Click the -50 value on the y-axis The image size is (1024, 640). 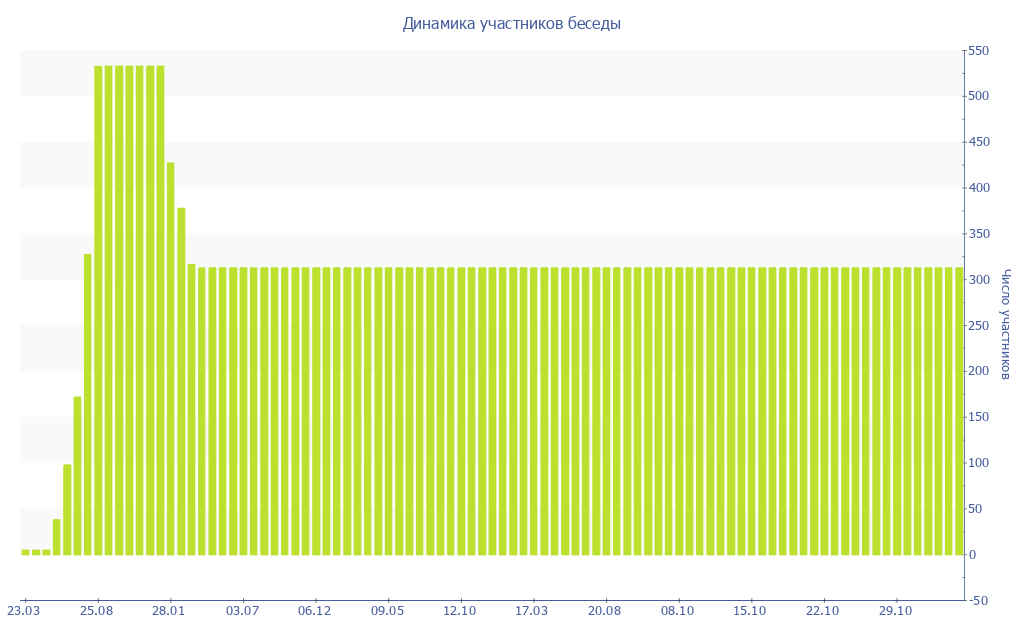point(978,600)
